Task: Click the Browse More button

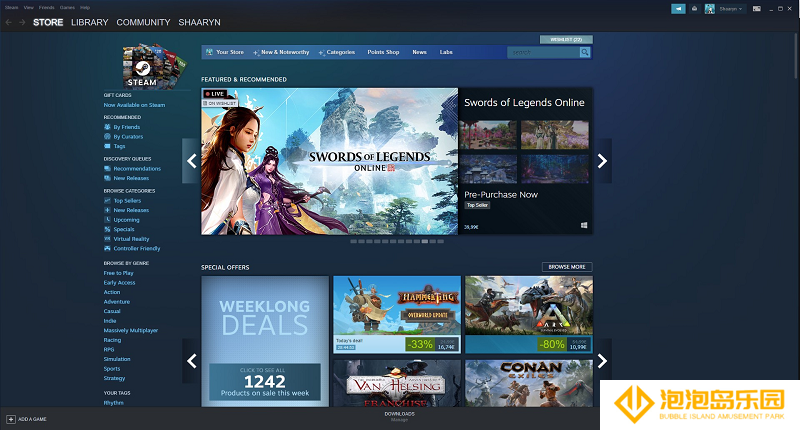Action: pos(567,267)
